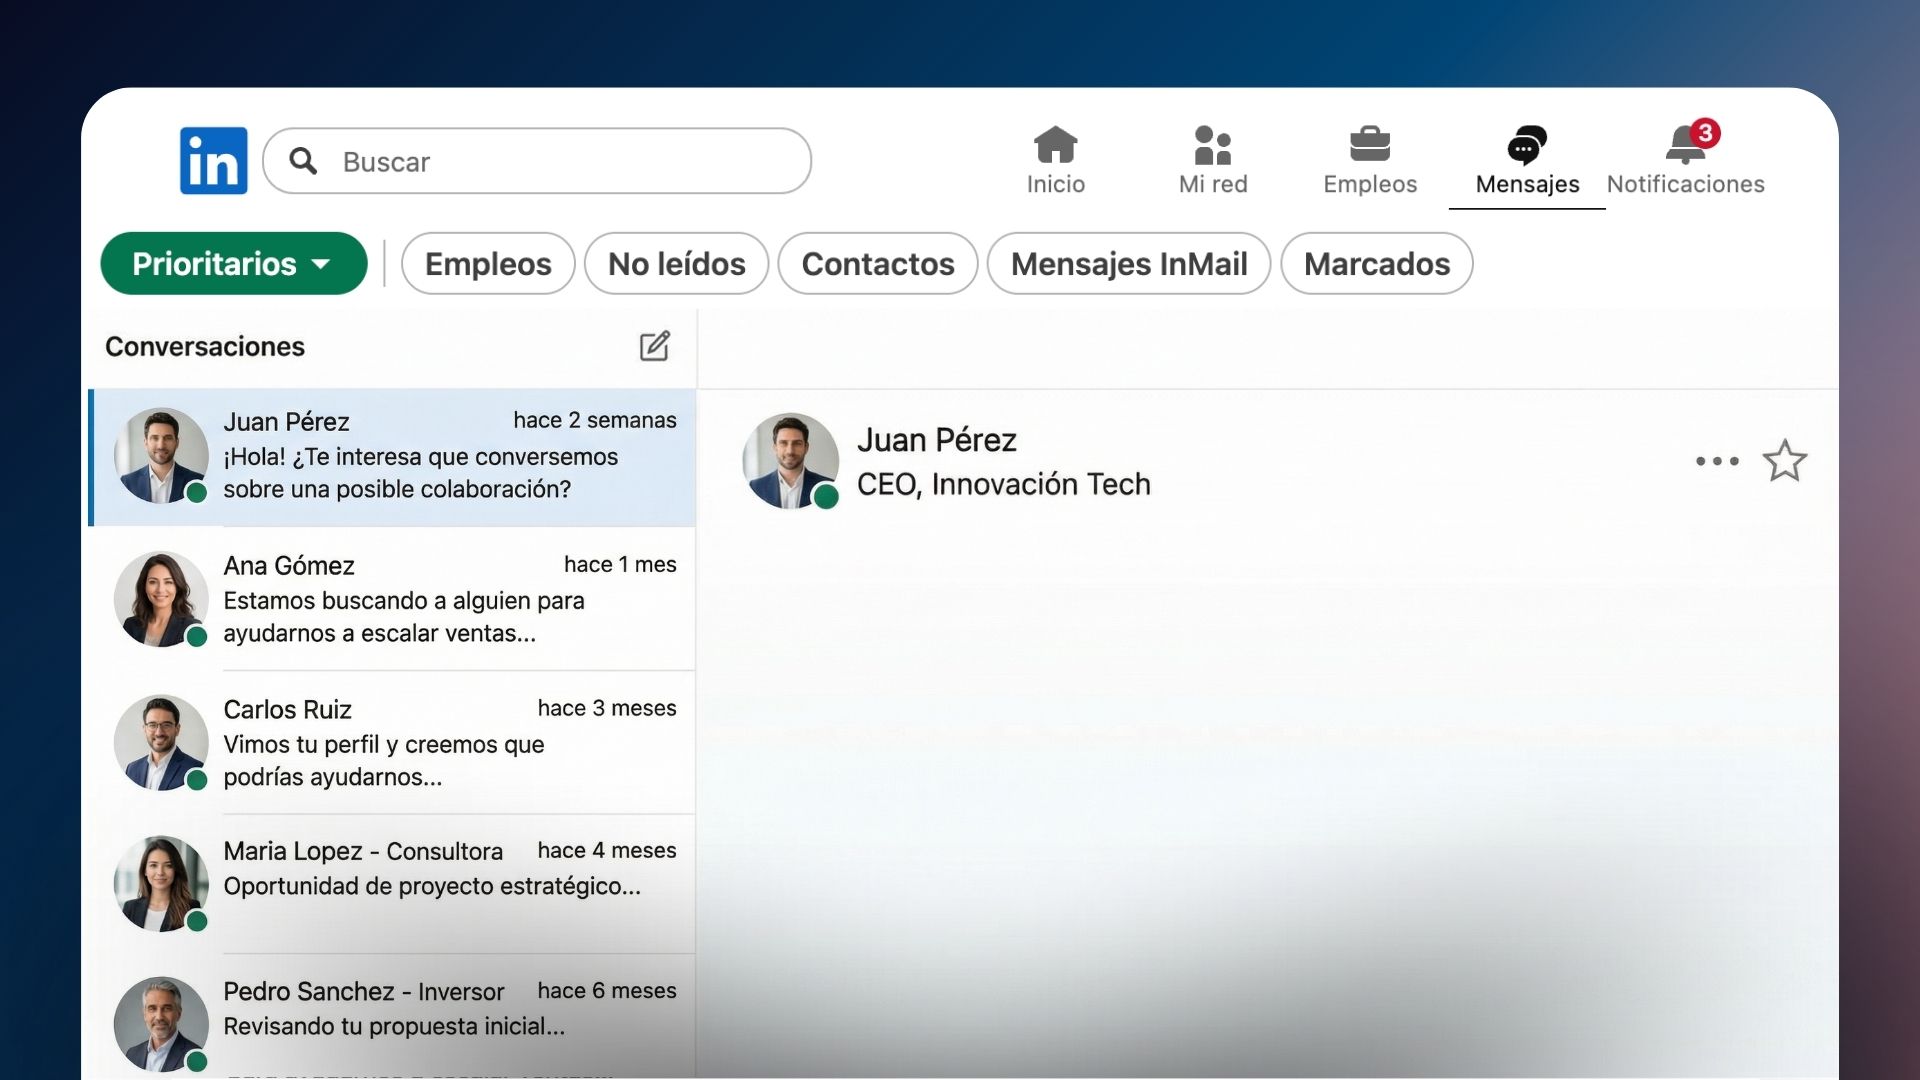Apply the Empleos filter pill
Screen dimensions: 1920x1080
pos(488,264)
